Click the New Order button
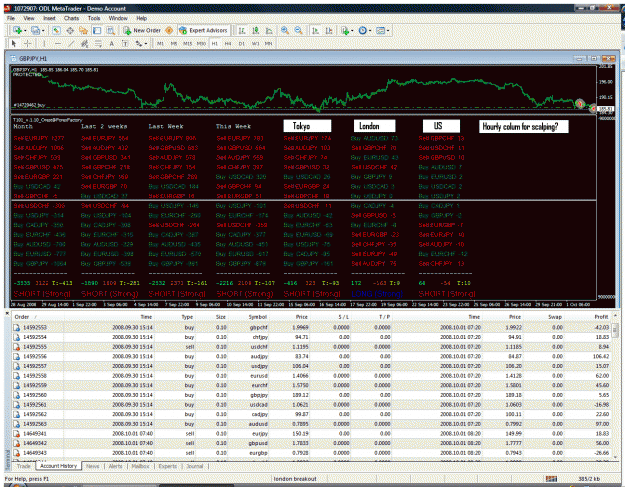Image resolution: width=625 pixels, height=487 pixels. tap(142, 30)
